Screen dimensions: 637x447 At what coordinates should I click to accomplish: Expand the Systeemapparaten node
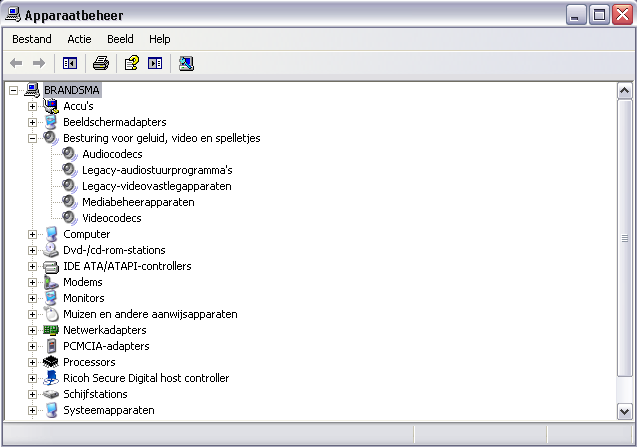coord(32,410)
